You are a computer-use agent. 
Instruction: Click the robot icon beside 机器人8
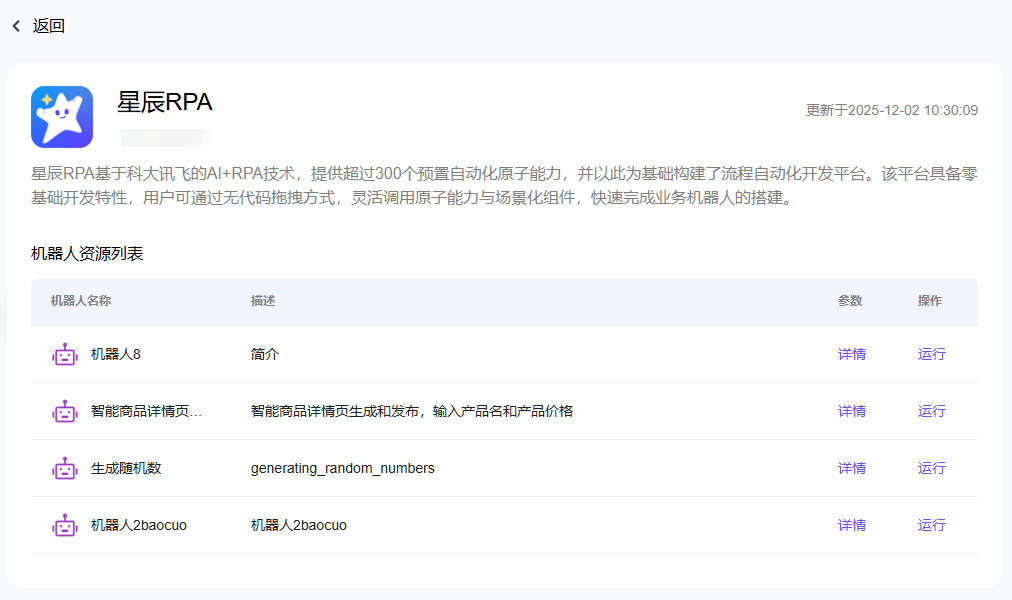point(65,354)
